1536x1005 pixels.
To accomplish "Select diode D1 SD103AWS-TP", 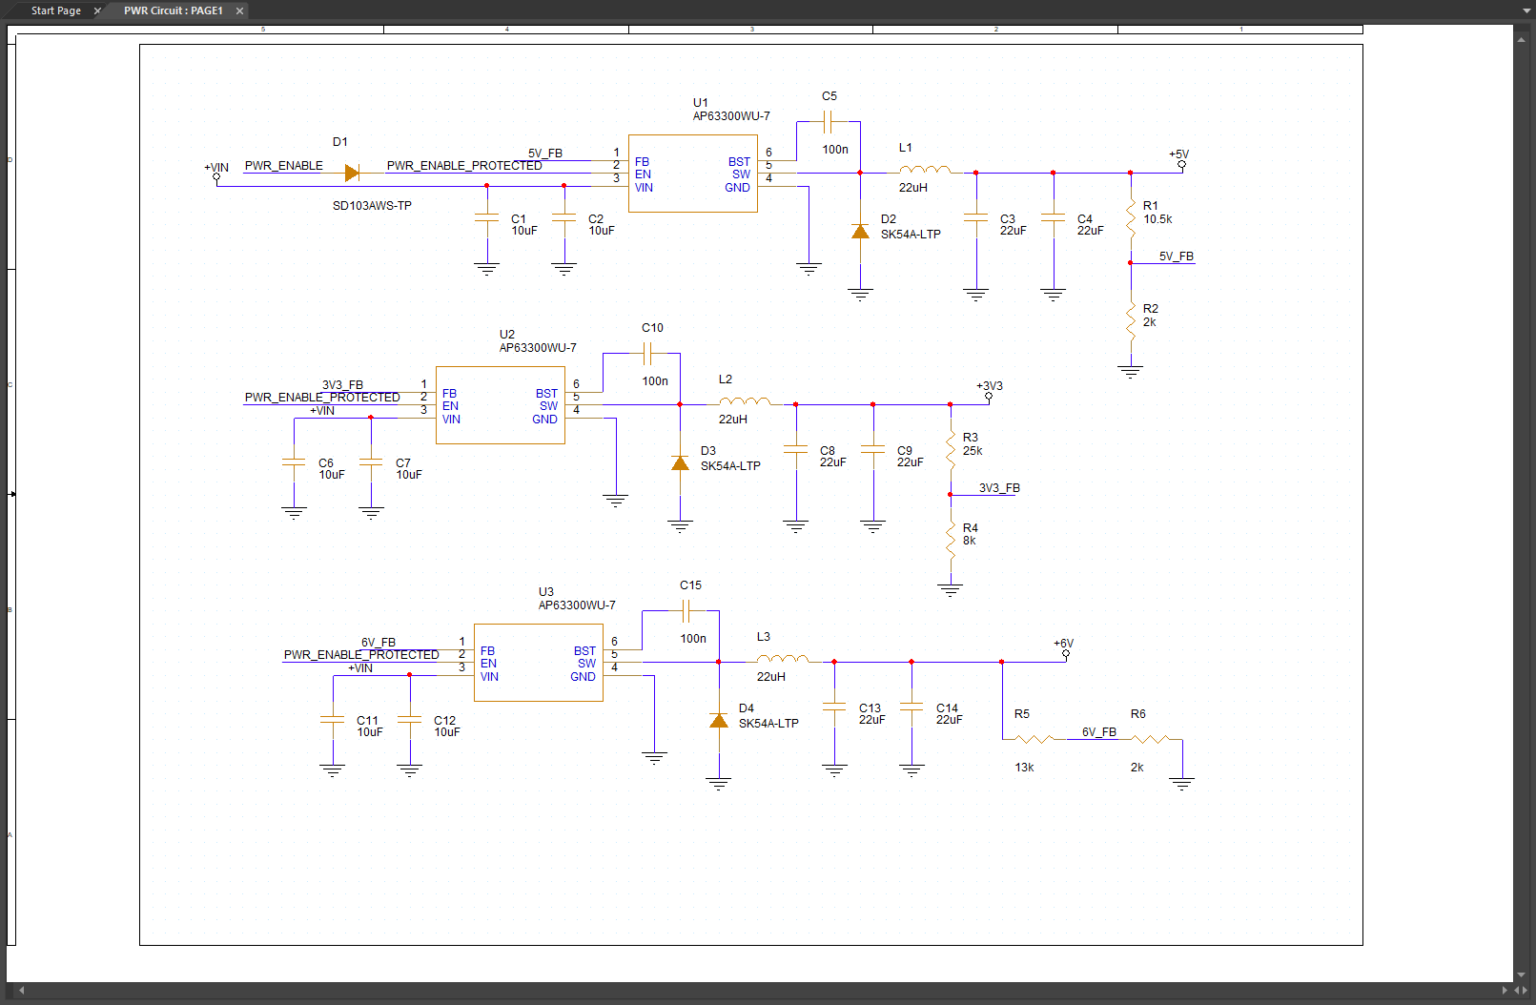I will 349,173.
